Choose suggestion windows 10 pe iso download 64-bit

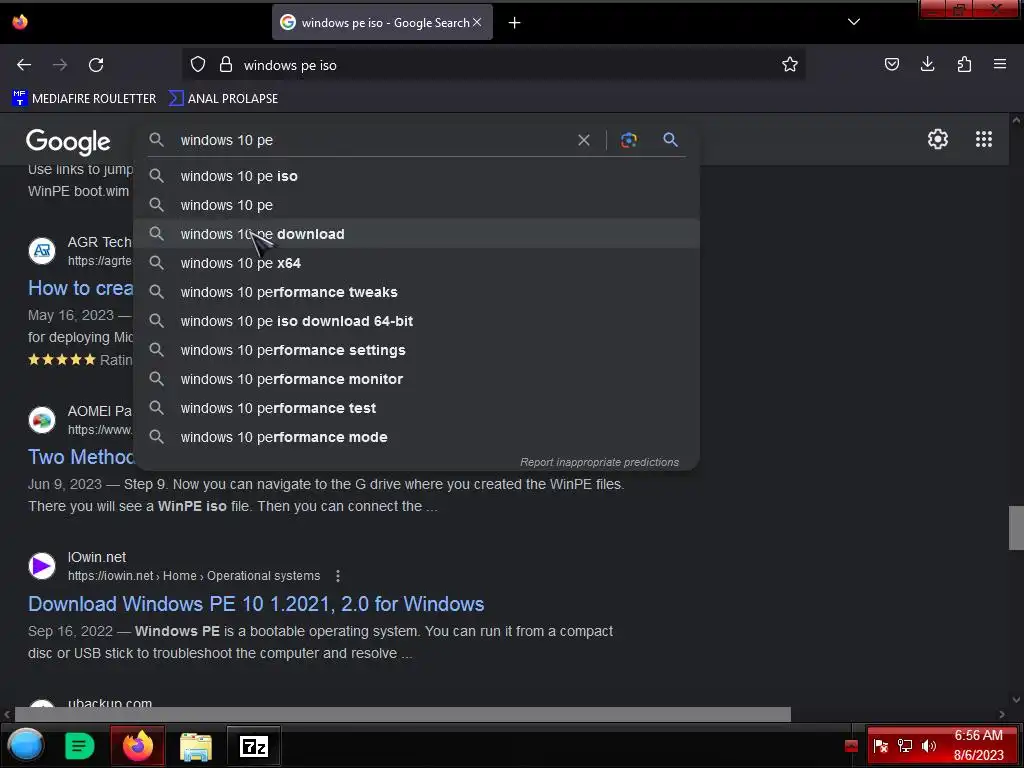coord(417,321)
